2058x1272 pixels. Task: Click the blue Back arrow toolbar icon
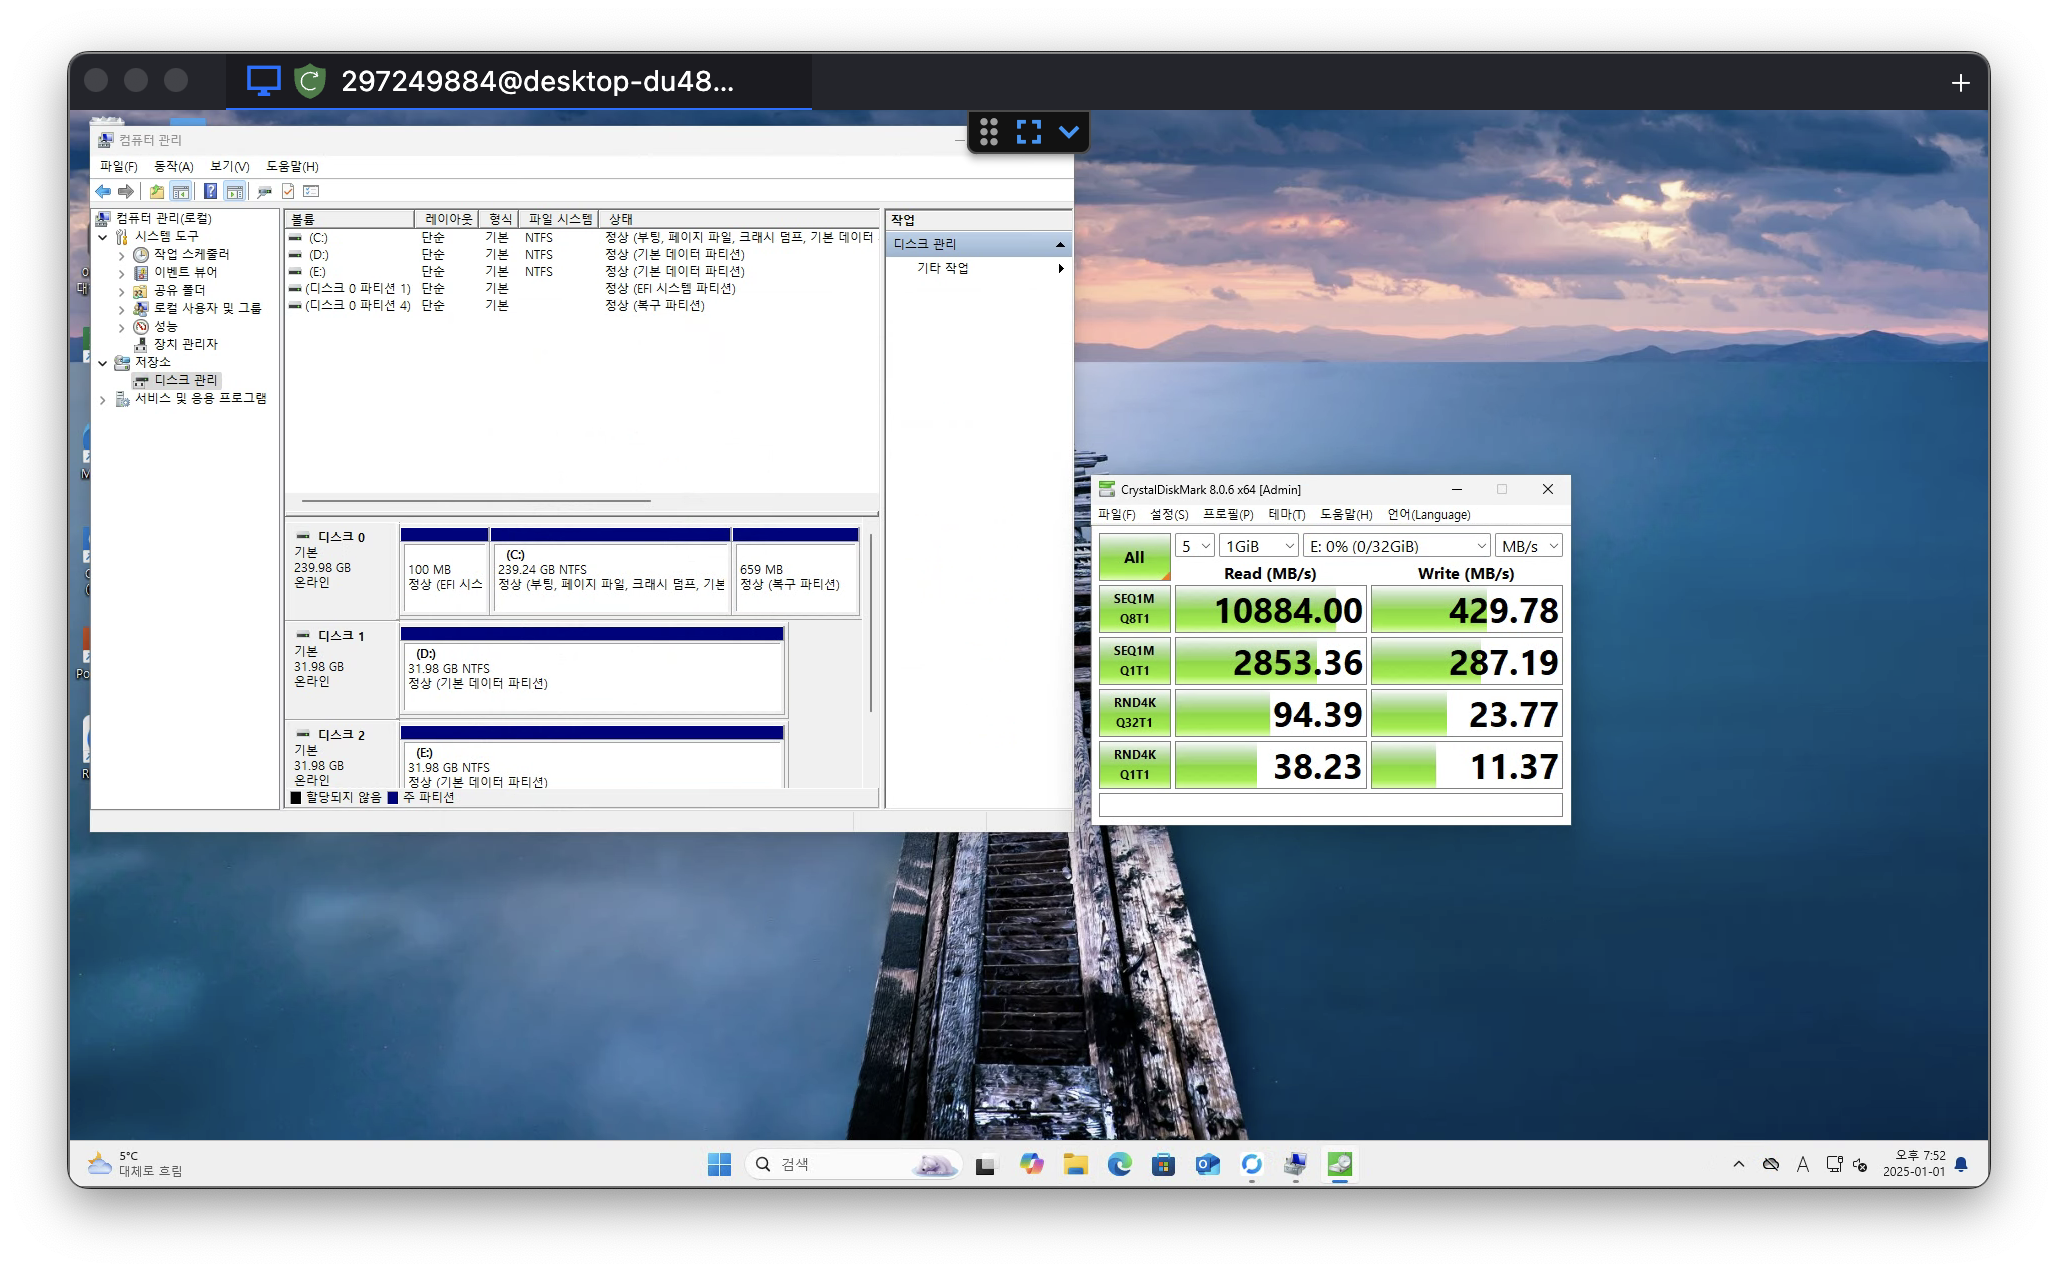pyautogui.click(x=103, y=191)
